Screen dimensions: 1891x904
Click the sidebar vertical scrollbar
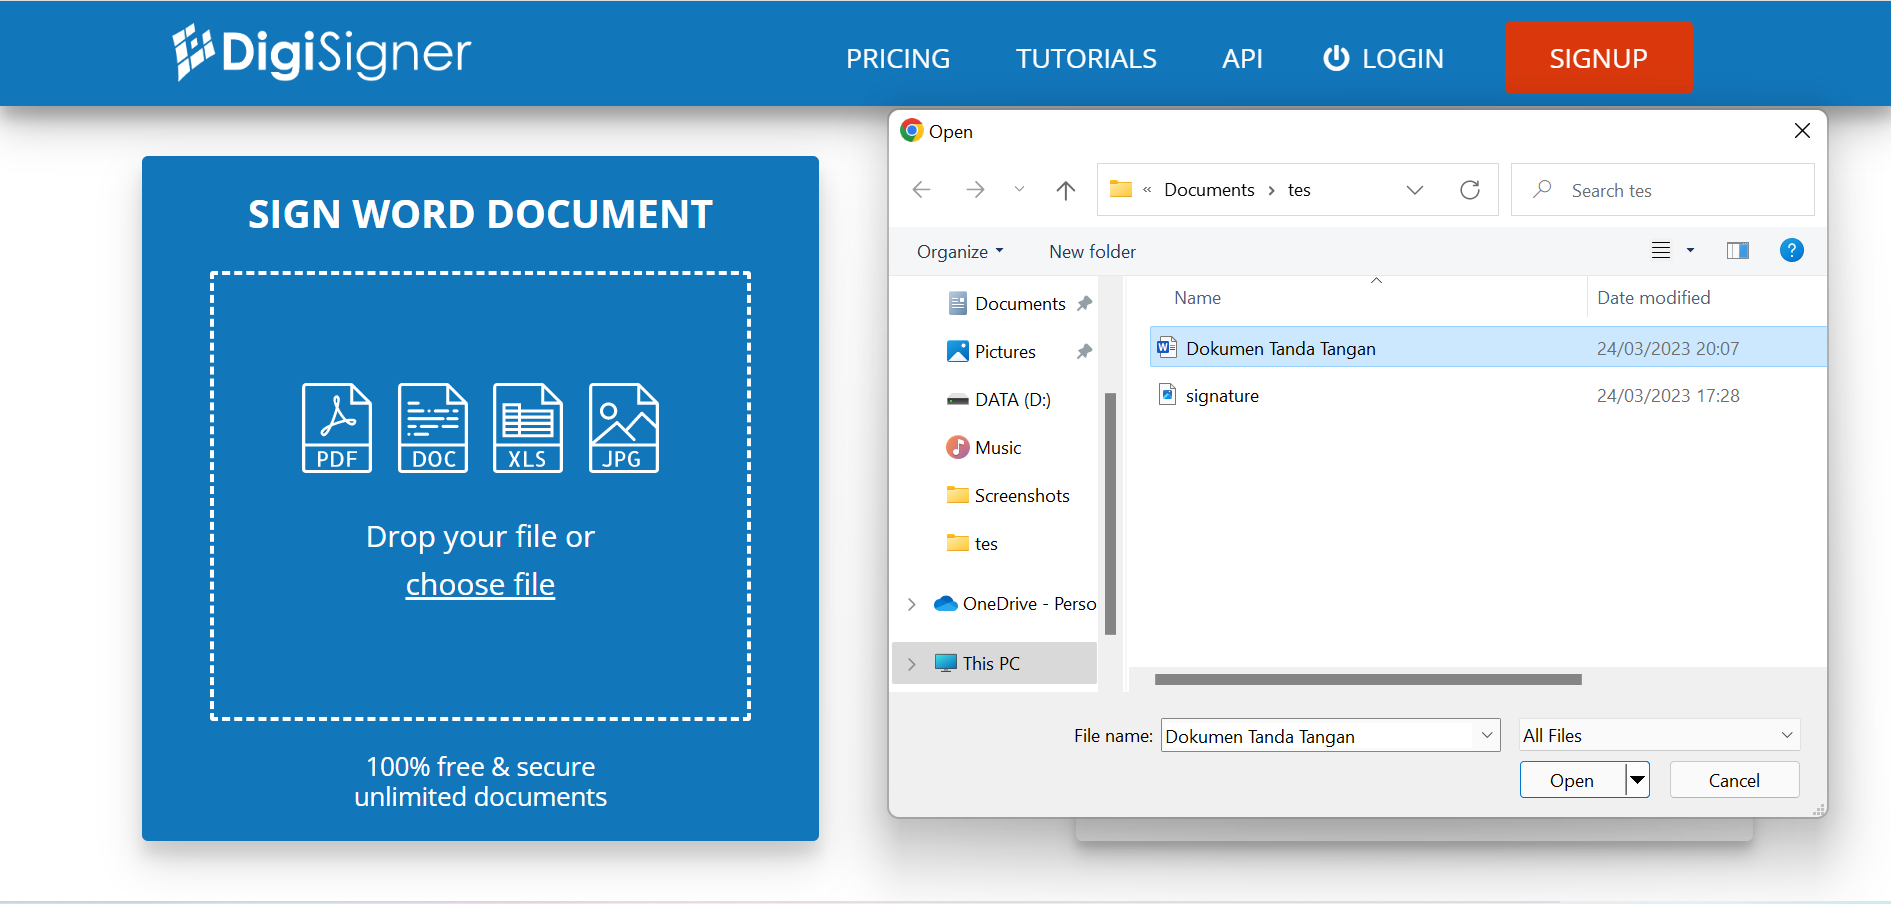click(x=1110, y=514)
